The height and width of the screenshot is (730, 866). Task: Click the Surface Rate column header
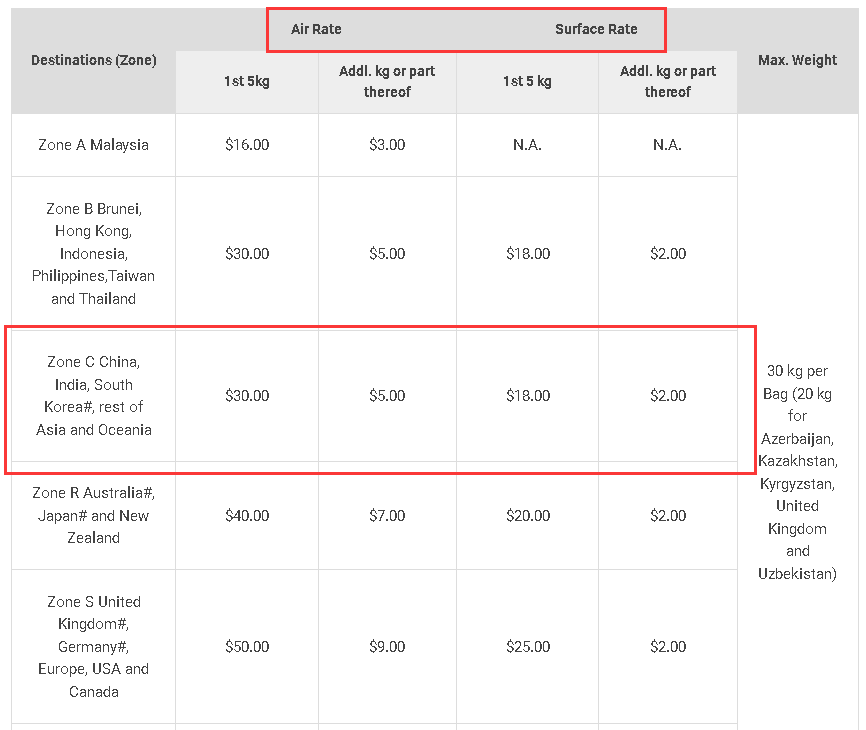click(596, 29)
